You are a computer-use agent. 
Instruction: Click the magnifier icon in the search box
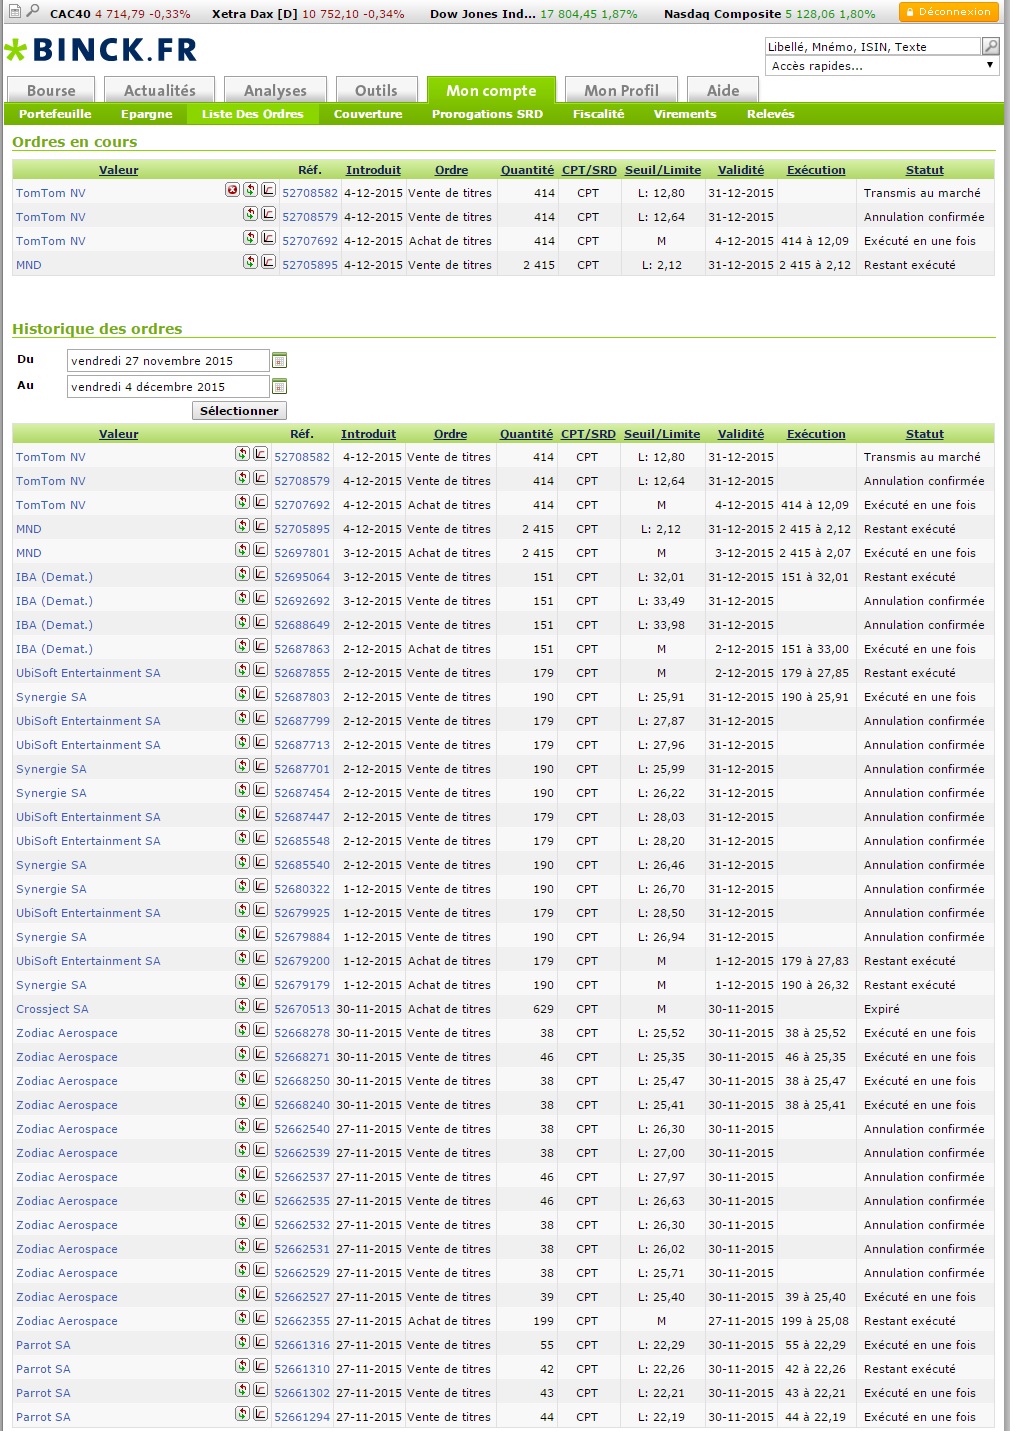tap(990, 46)
